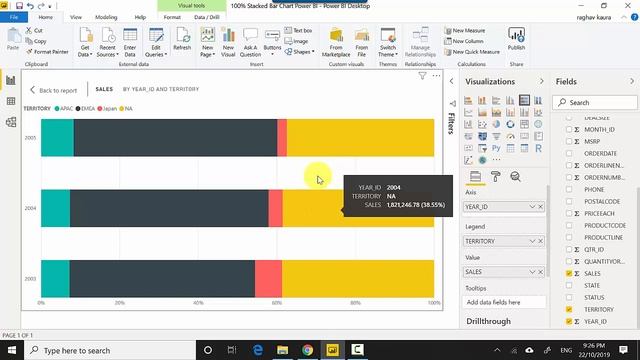Click the APAC legend color marker
The width and height of the screenshot is (640, 360).
click(57, 109)
